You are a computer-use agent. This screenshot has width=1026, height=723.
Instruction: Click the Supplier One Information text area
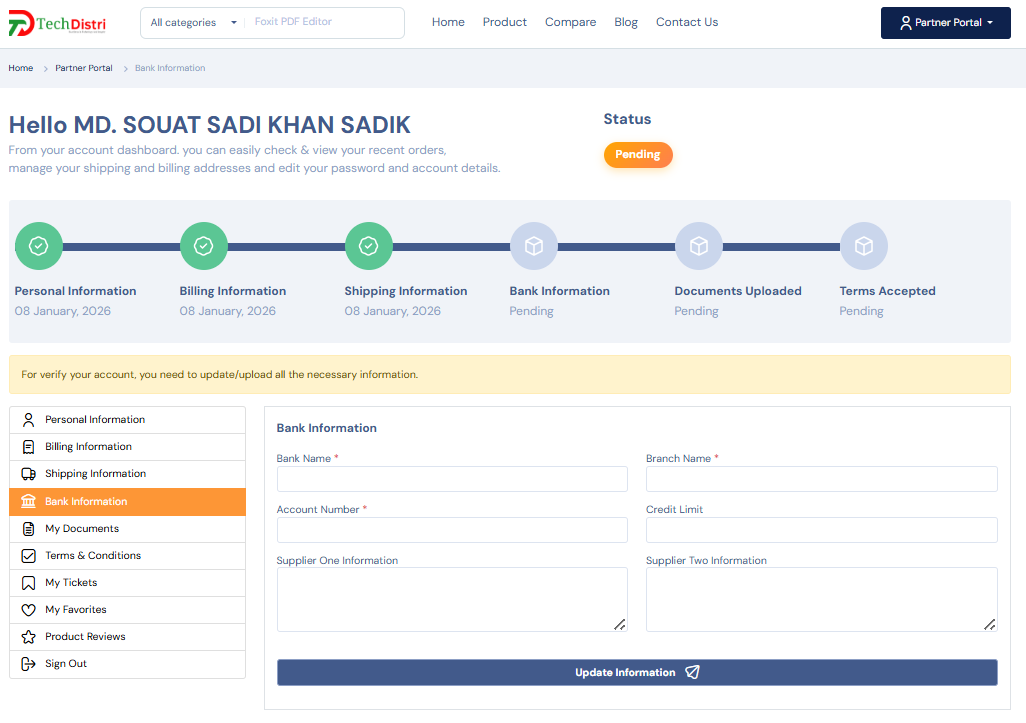[x=452, y=597]
